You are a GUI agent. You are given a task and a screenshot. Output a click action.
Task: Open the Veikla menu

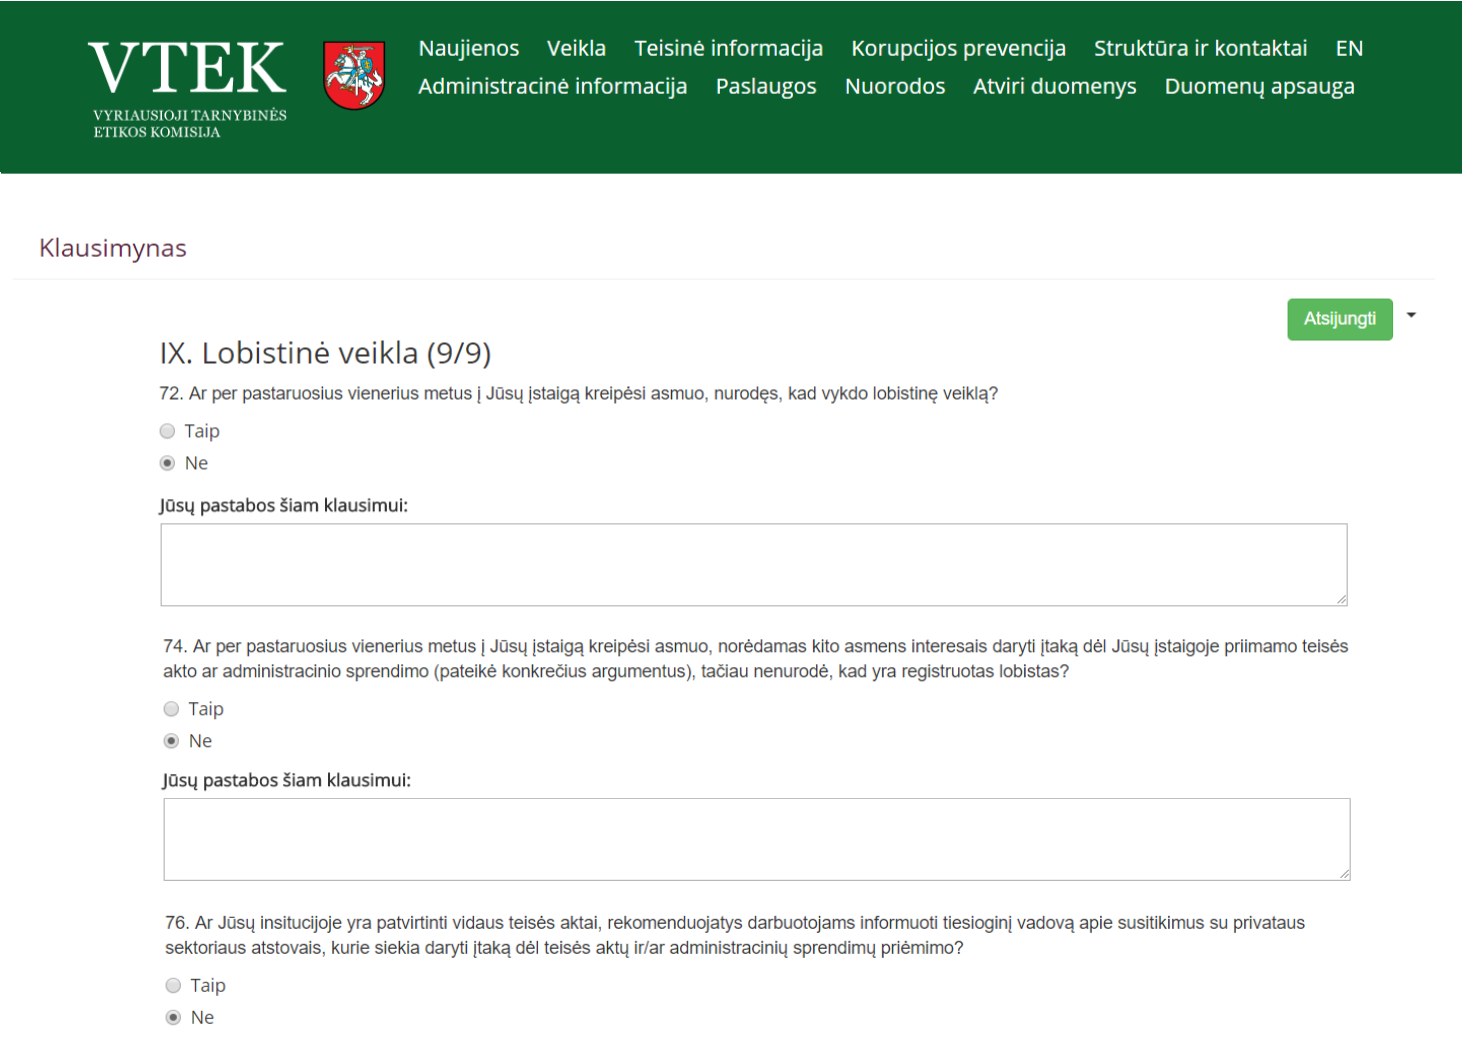(x=576, y=48)
